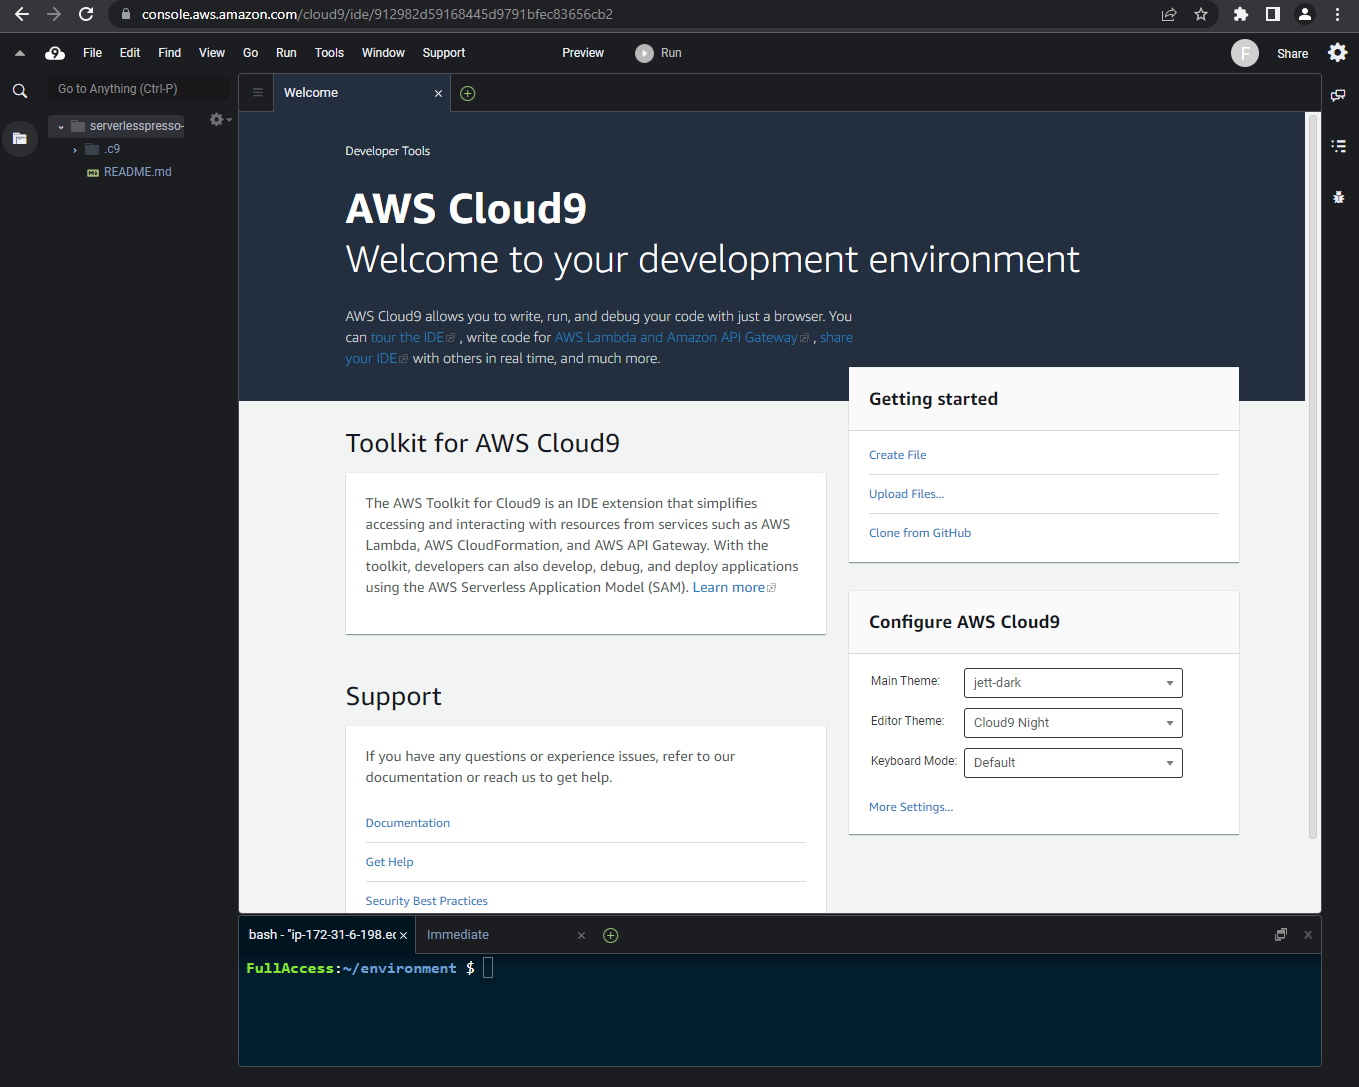Viewport: 1359px width, 1087px height.
Task: Open the View menu
Action: 212,53
